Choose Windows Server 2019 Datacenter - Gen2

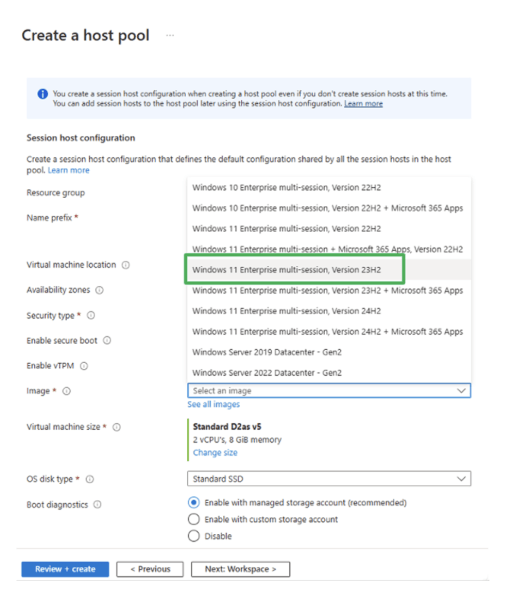(329, 352)
